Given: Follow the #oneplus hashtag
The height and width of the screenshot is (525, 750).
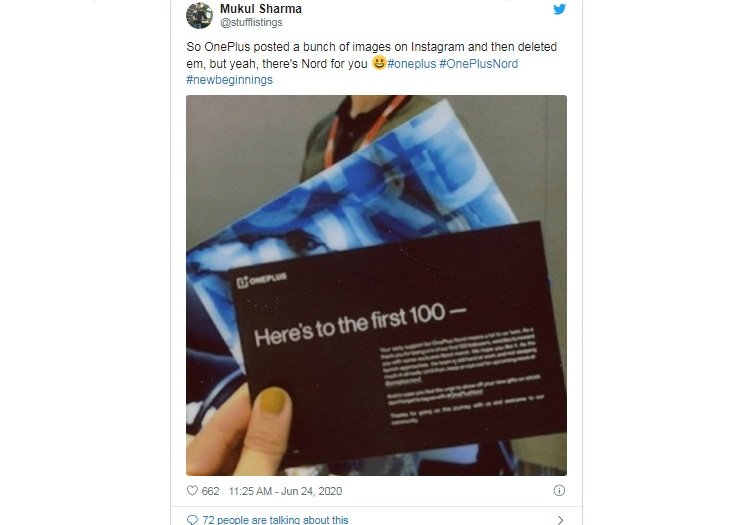Looking at the screenshot, I should click(412, 64).
